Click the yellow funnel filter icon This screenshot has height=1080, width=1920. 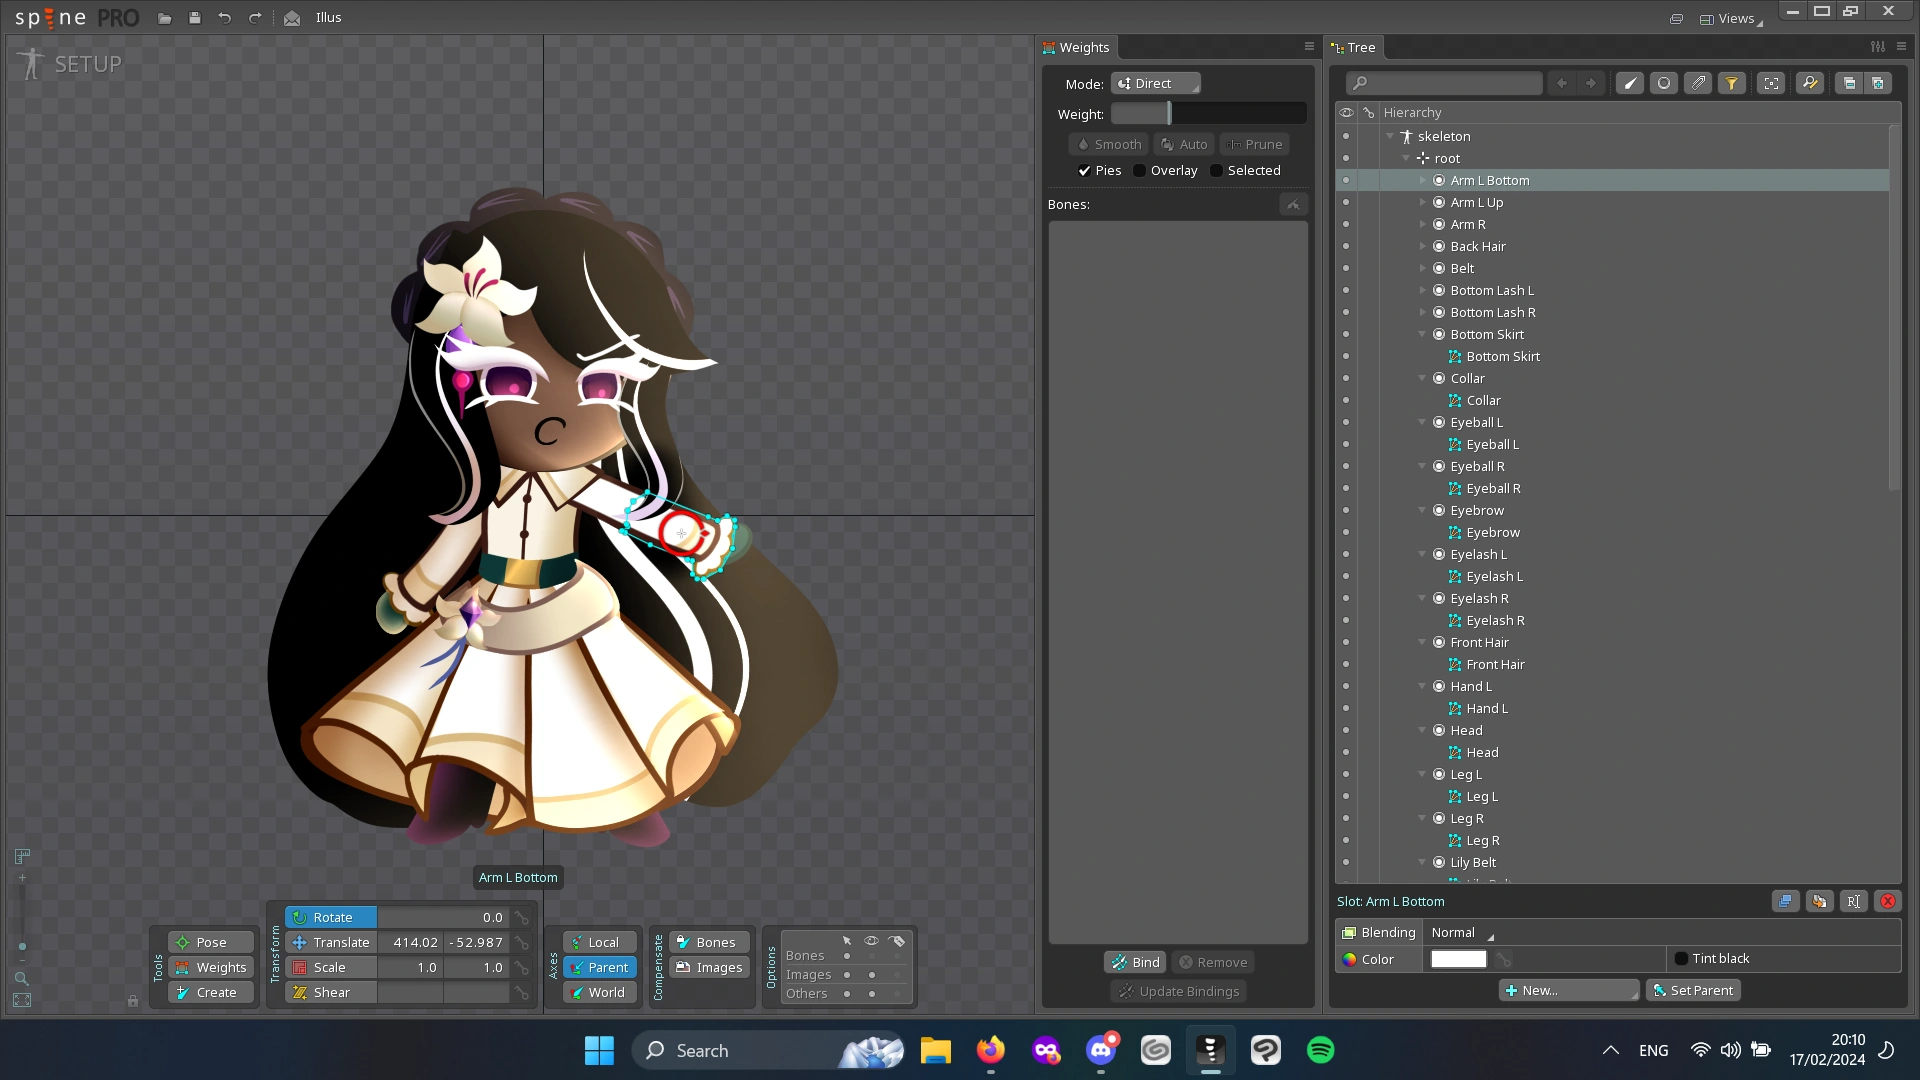[x=1732, y=84]
